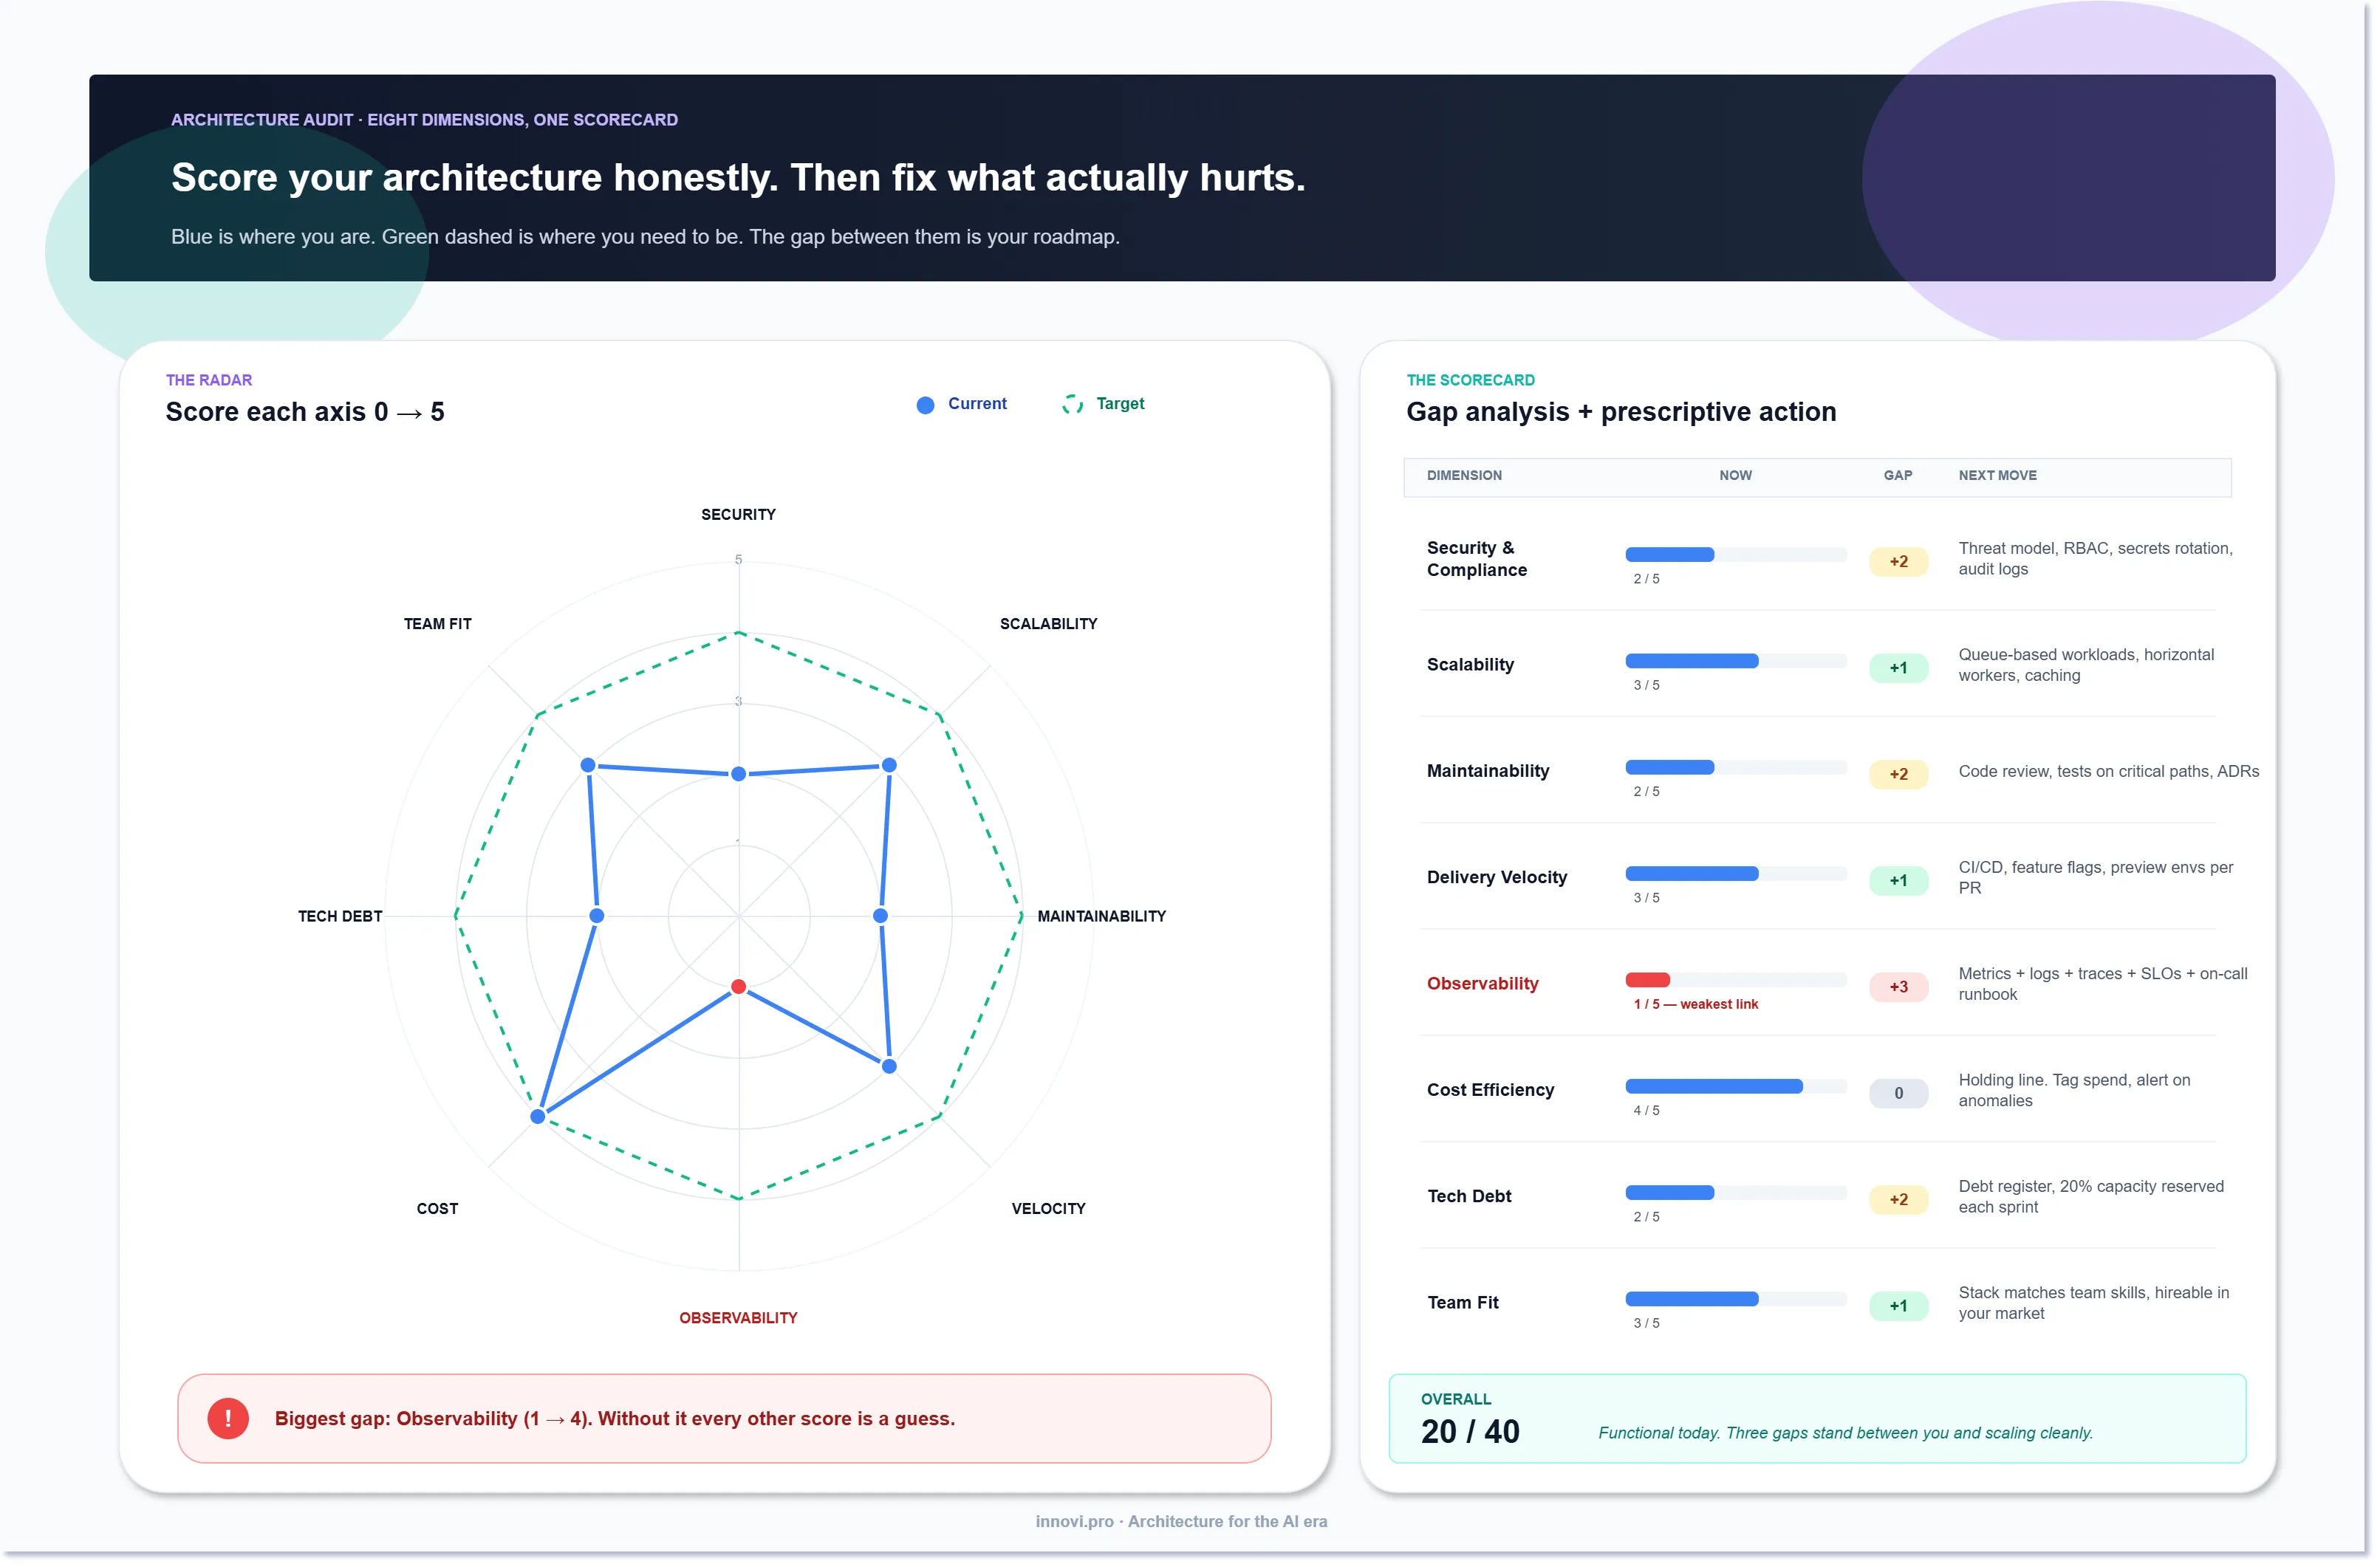The height and width of the screenshot is (1567, 2380).
Task: Toggle the Current series in the chart legend
Action: coord(962,404)
